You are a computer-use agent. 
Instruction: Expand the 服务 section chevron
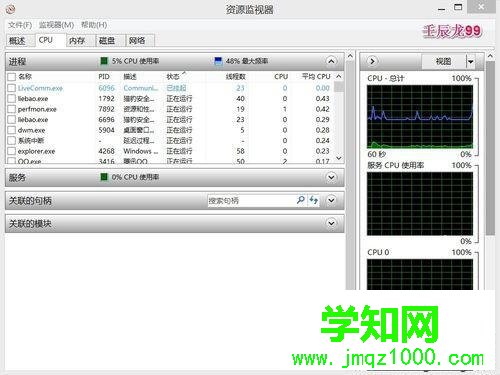click(x=331, y=177)
